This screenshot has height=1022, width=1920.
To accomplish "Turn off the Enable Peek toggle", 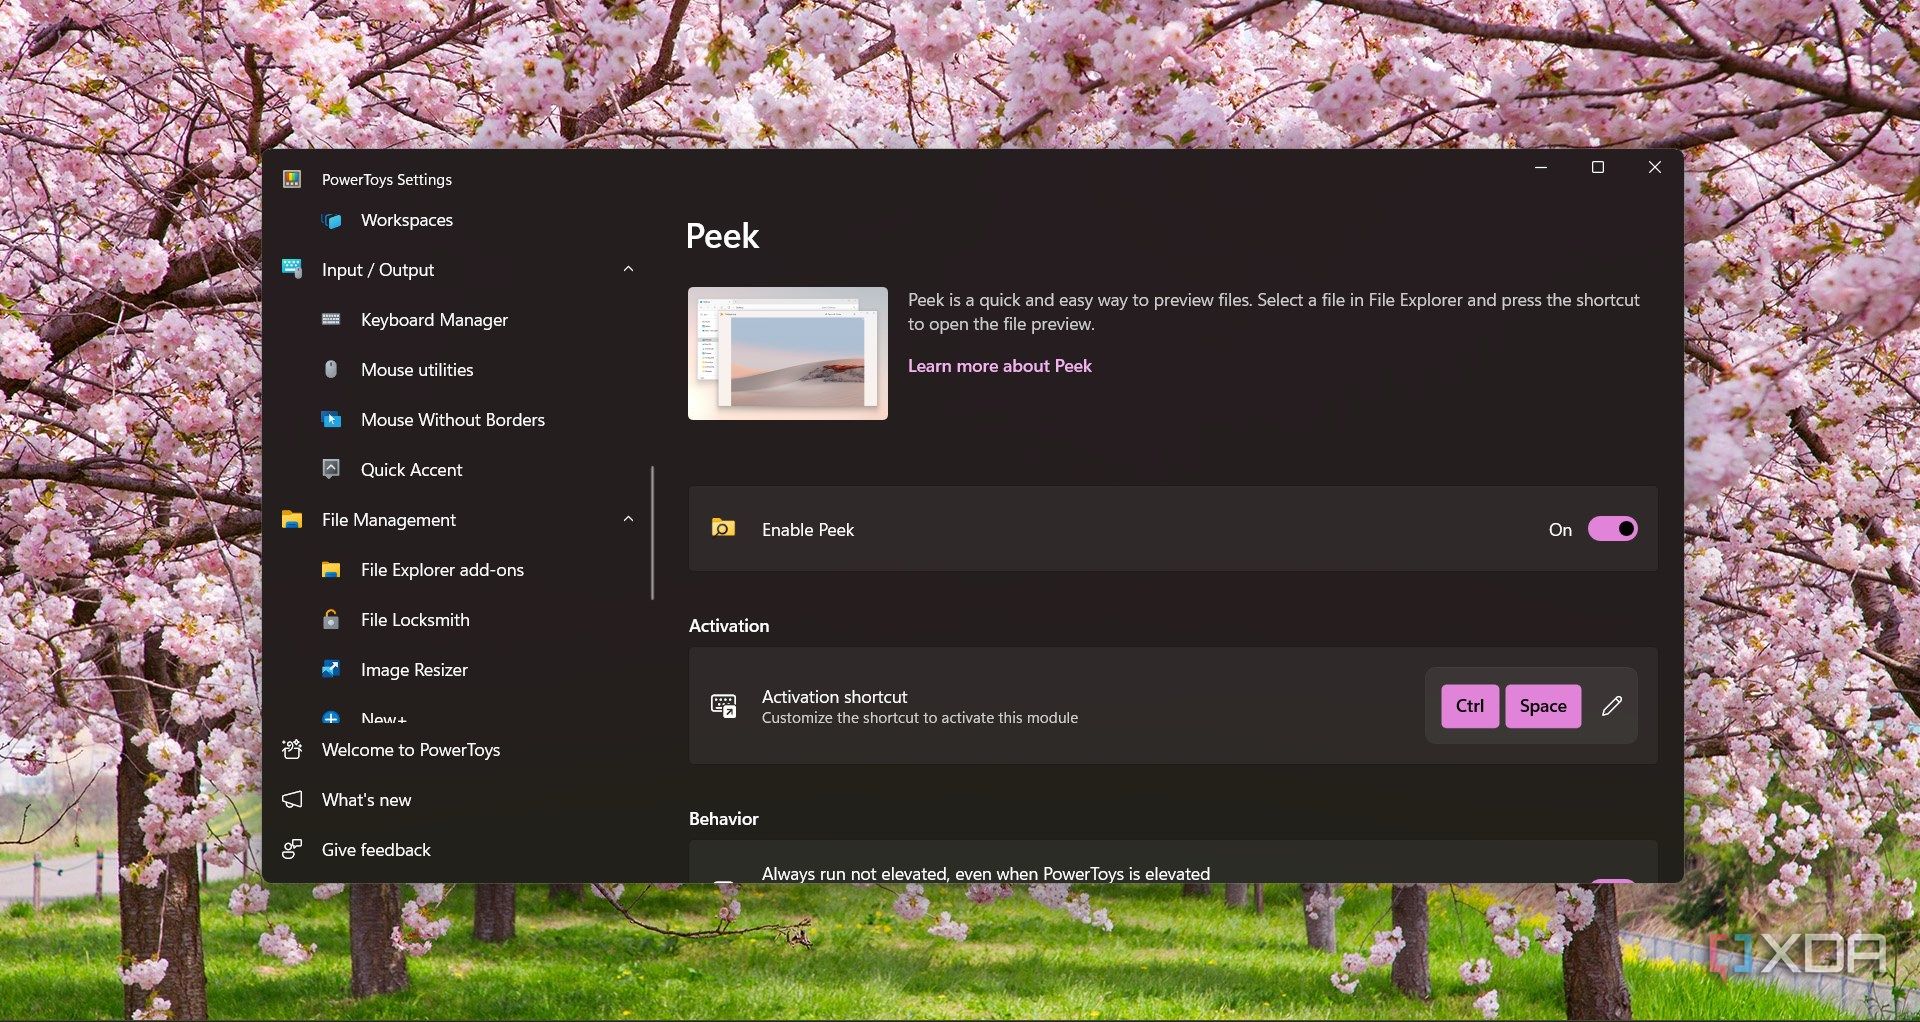I will coord(1613,529).
